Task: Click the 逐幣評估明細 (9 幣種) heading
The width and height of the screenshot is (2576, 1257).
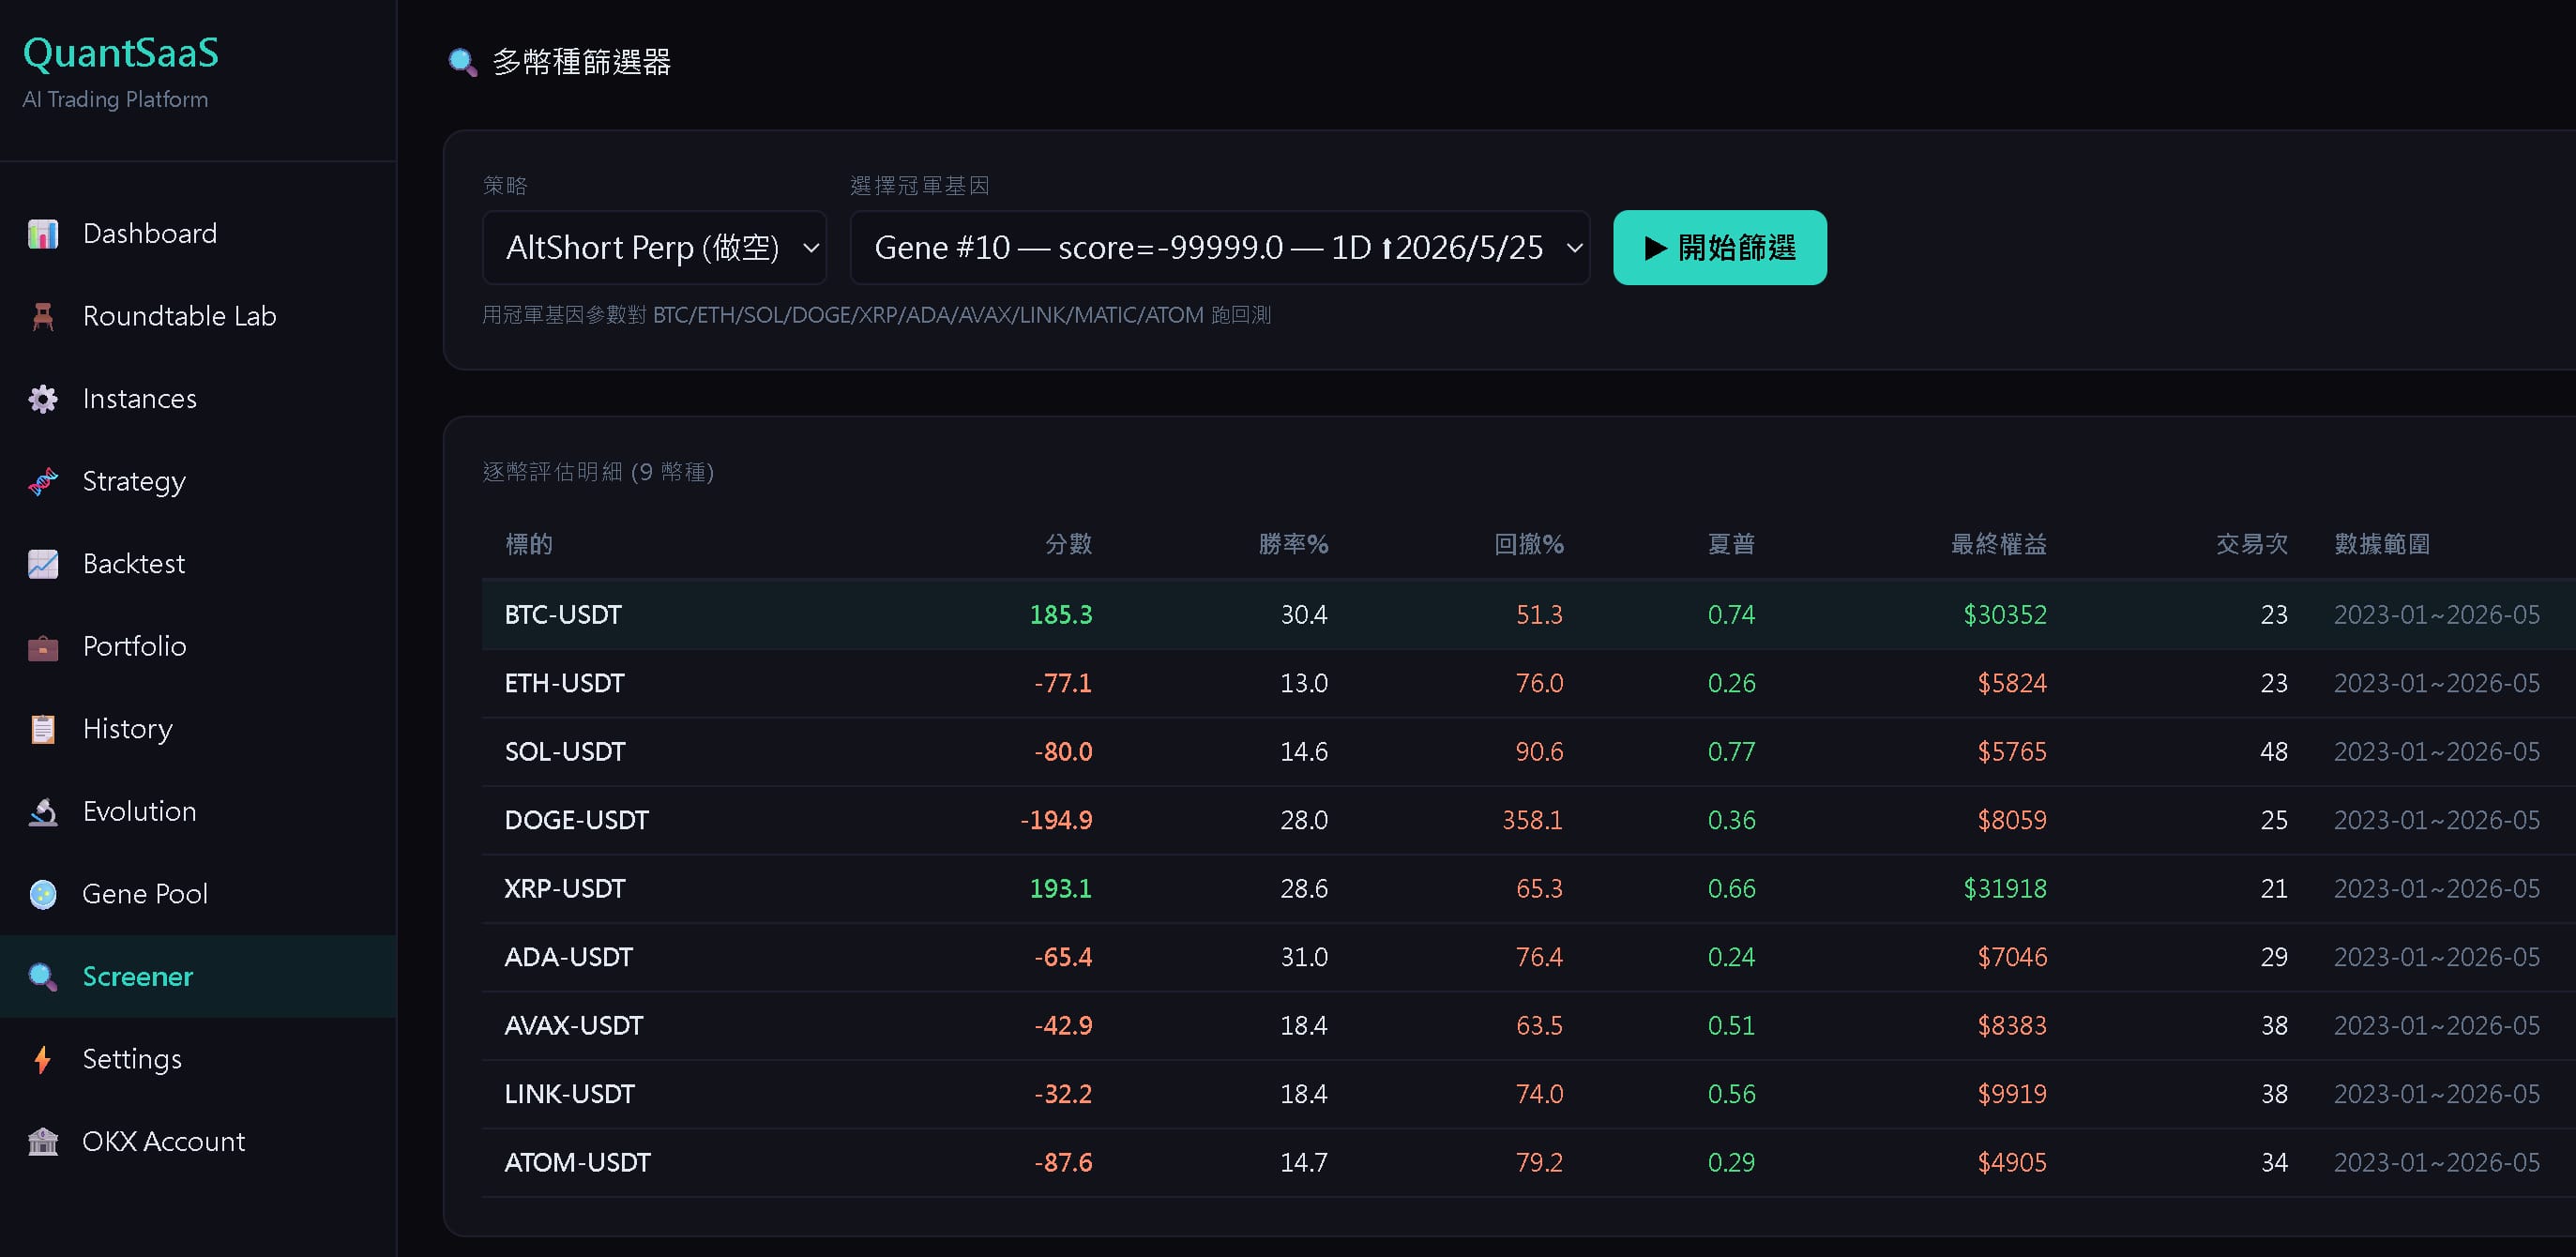Action: point(599,472)
